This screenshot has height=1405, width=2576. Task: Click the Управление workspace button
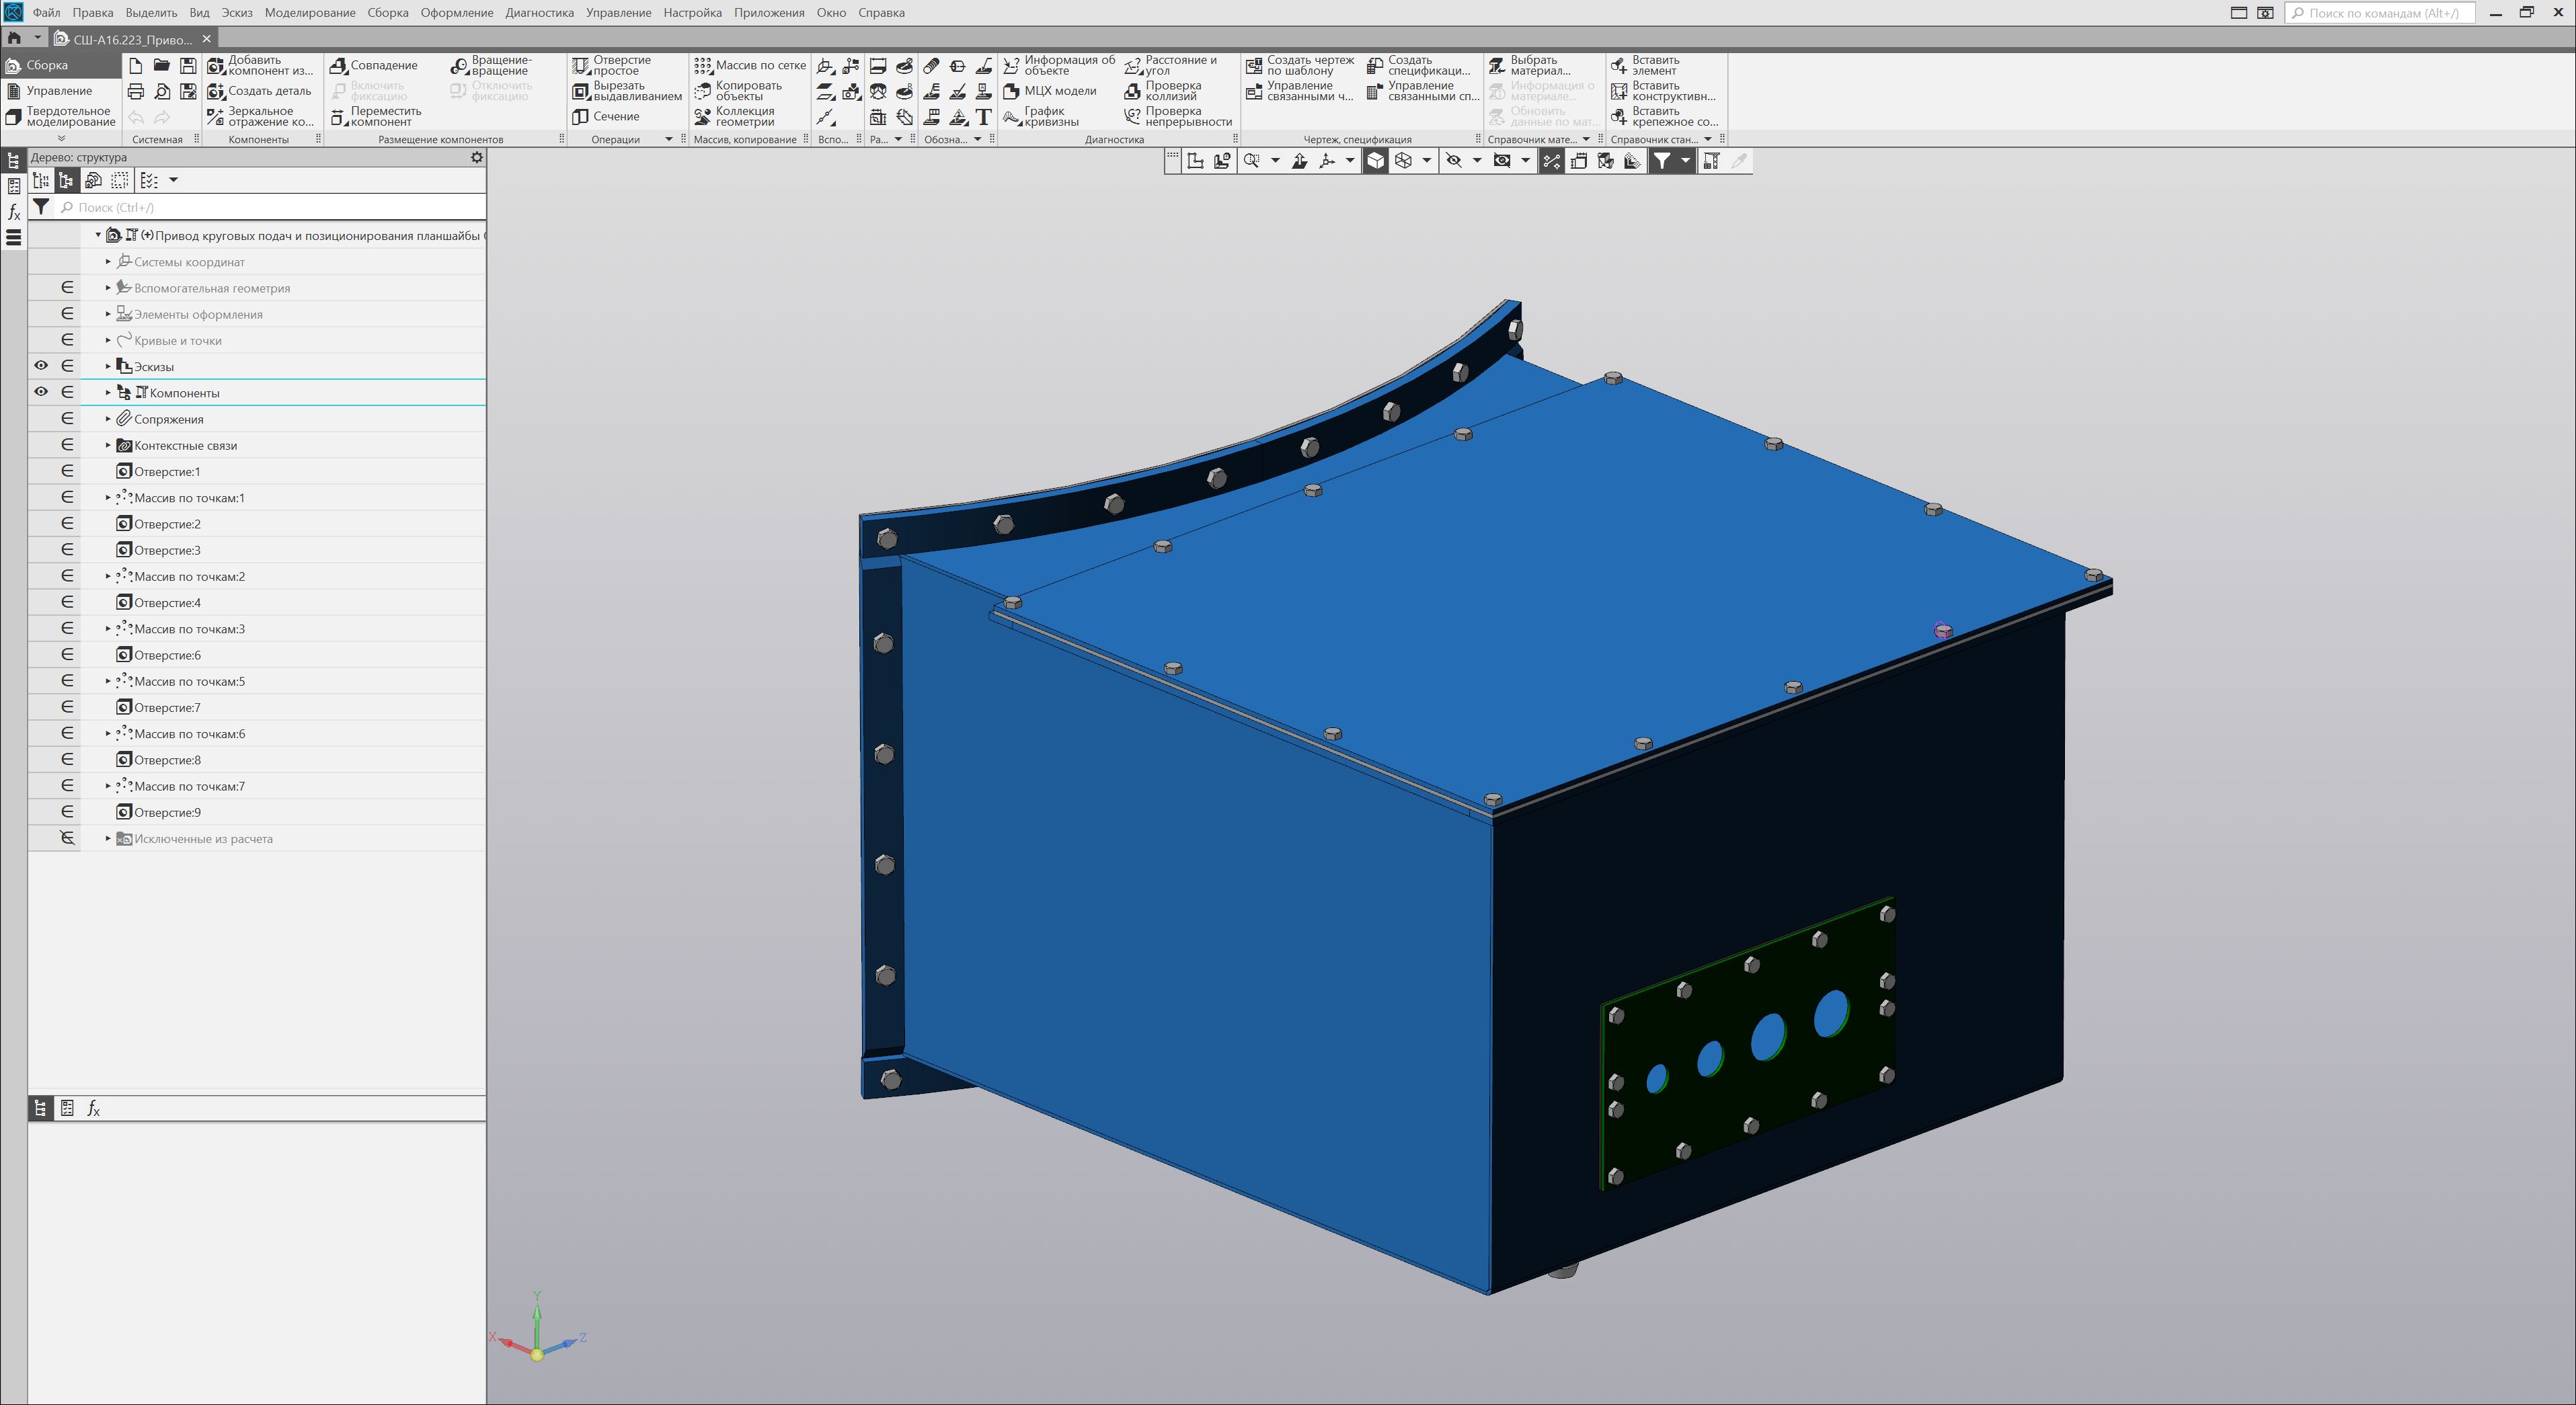click(x=58, y=91)
